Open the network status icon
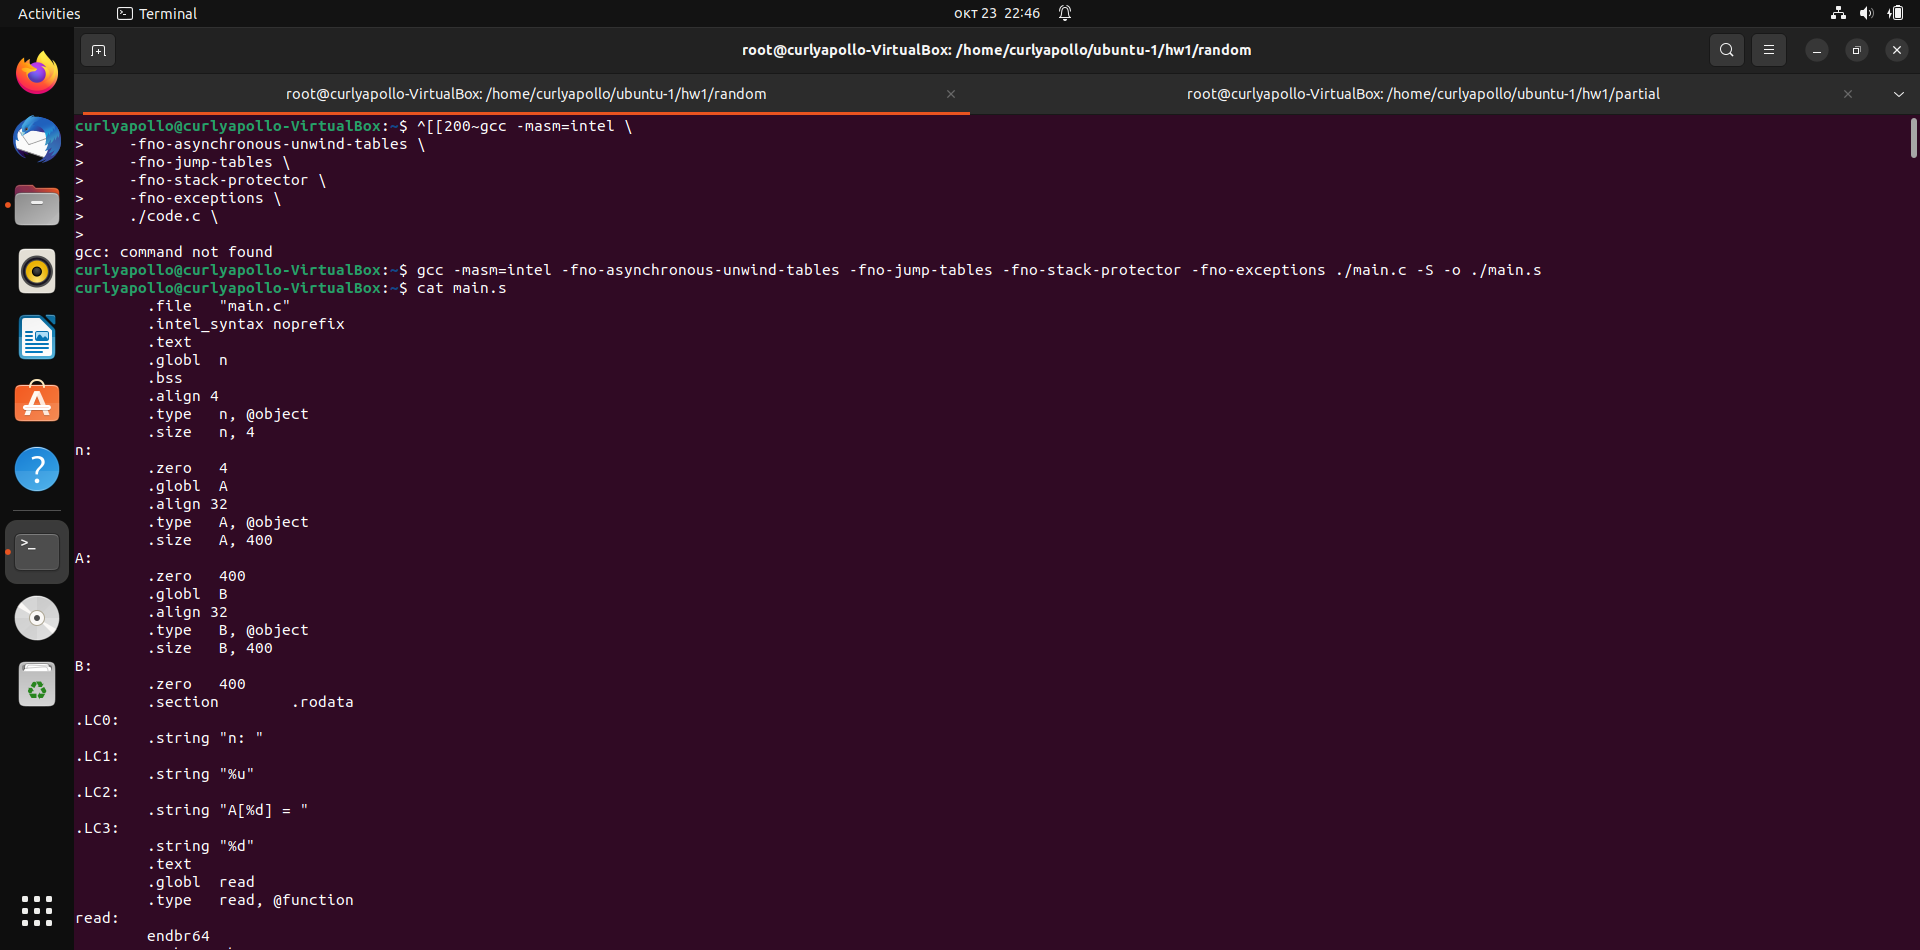Image resolution: width=1920 pixels, height=950 pixels. (x=1838, y=13)
